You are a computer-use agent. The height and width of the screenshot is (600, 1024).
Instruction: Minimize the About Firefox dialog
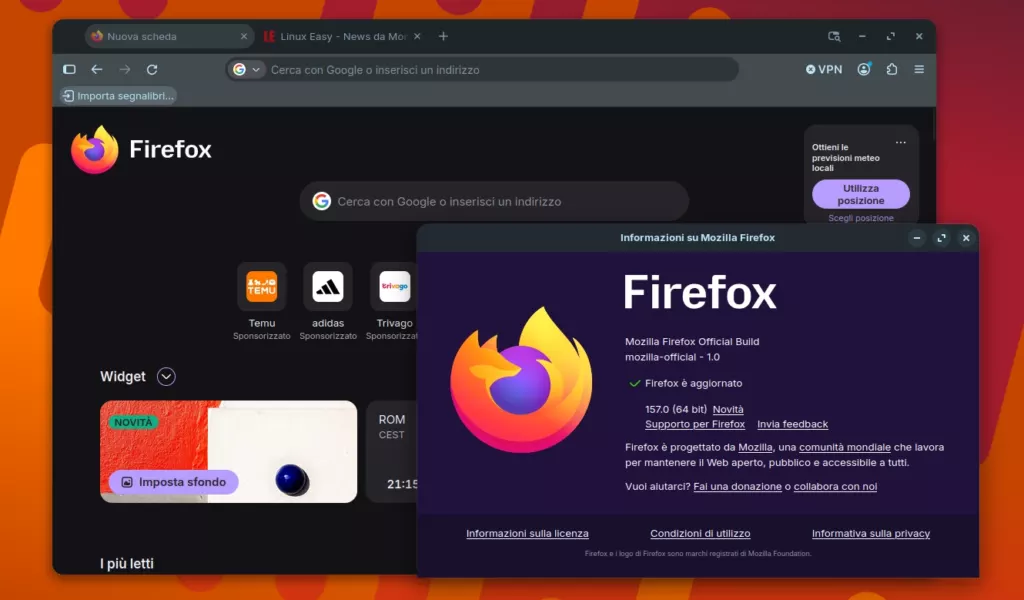pos(917,238)
